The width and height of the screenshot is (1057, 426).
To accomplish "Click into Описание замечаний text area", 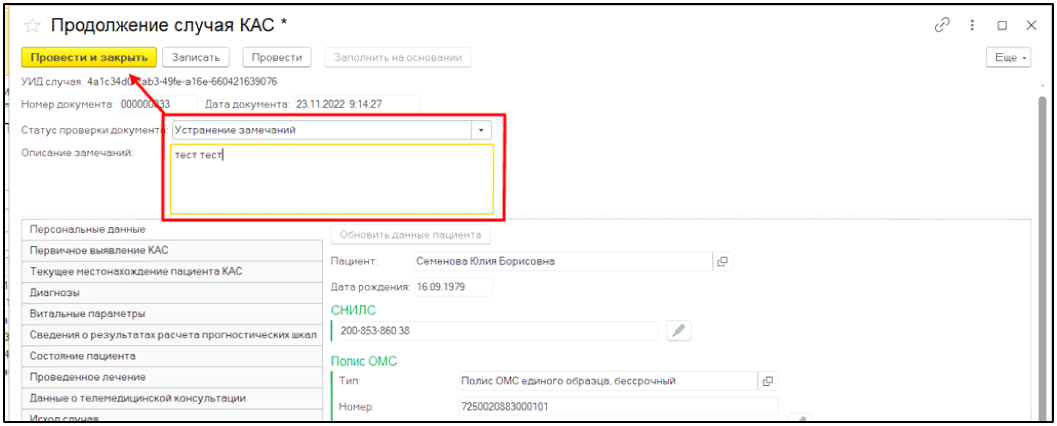I will (x=331, y=180).
